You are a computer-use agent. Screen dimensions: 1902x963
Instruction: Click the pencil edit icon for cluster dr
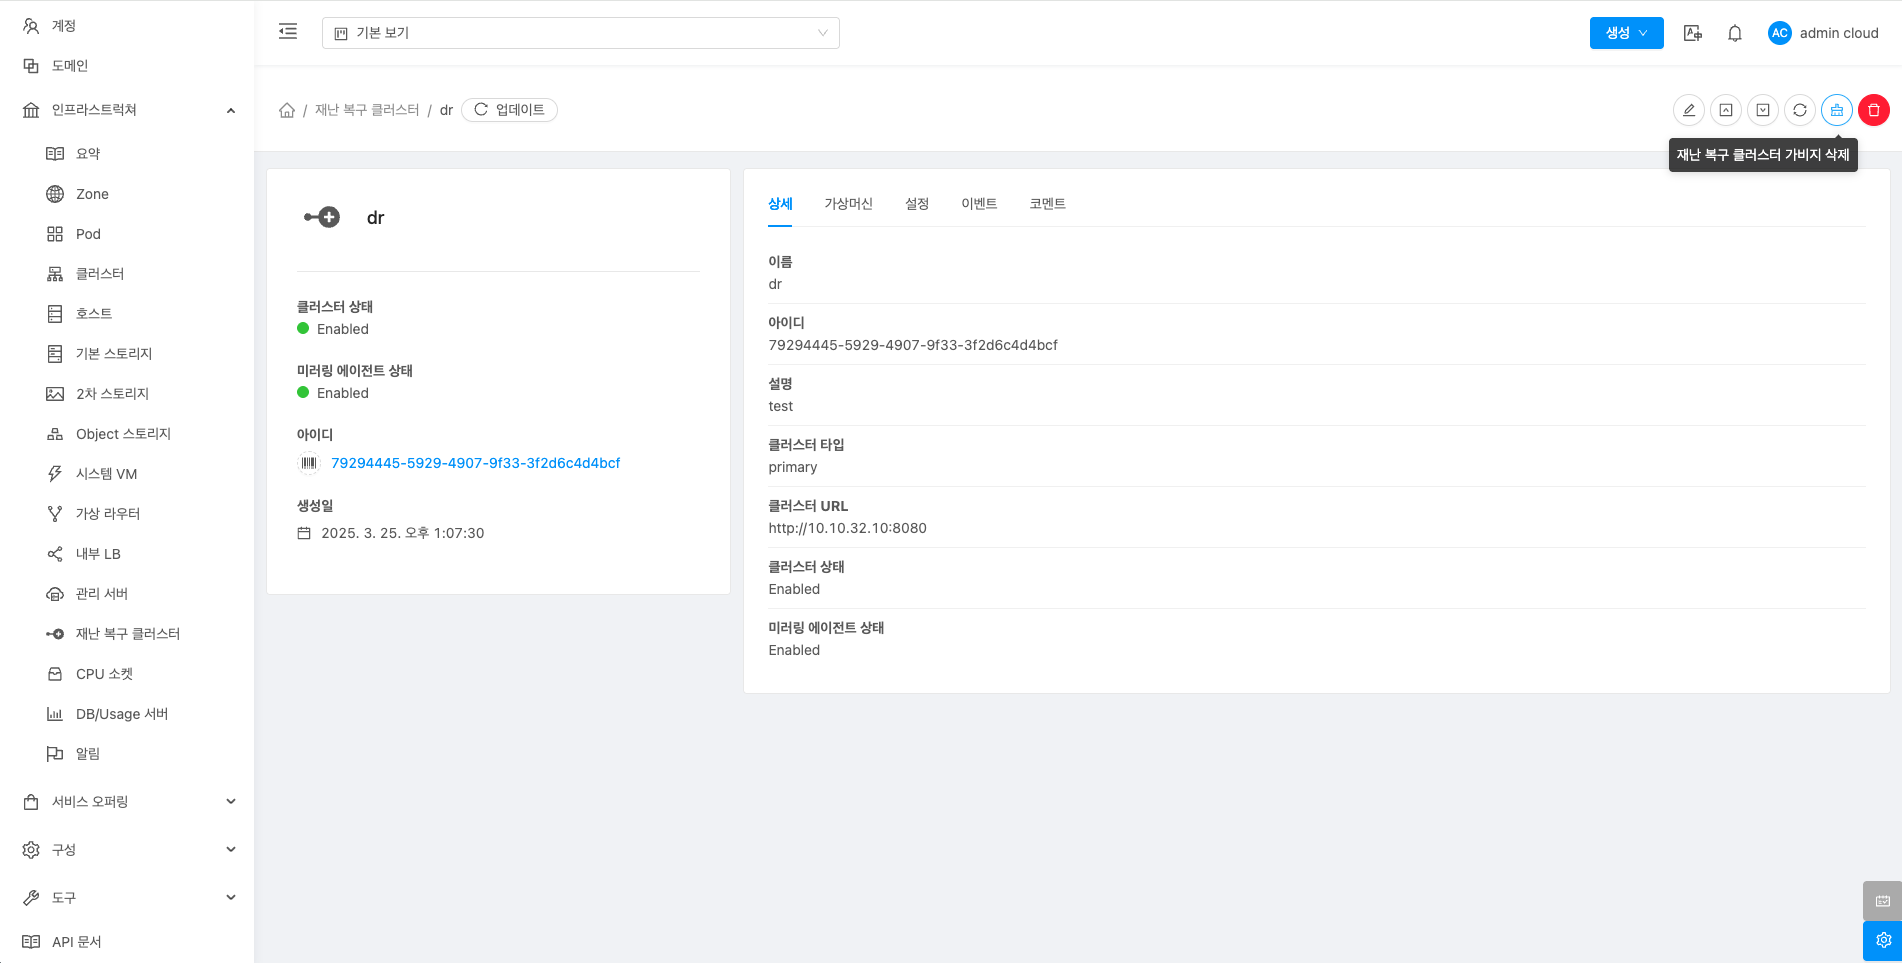tap(1688, 110)
